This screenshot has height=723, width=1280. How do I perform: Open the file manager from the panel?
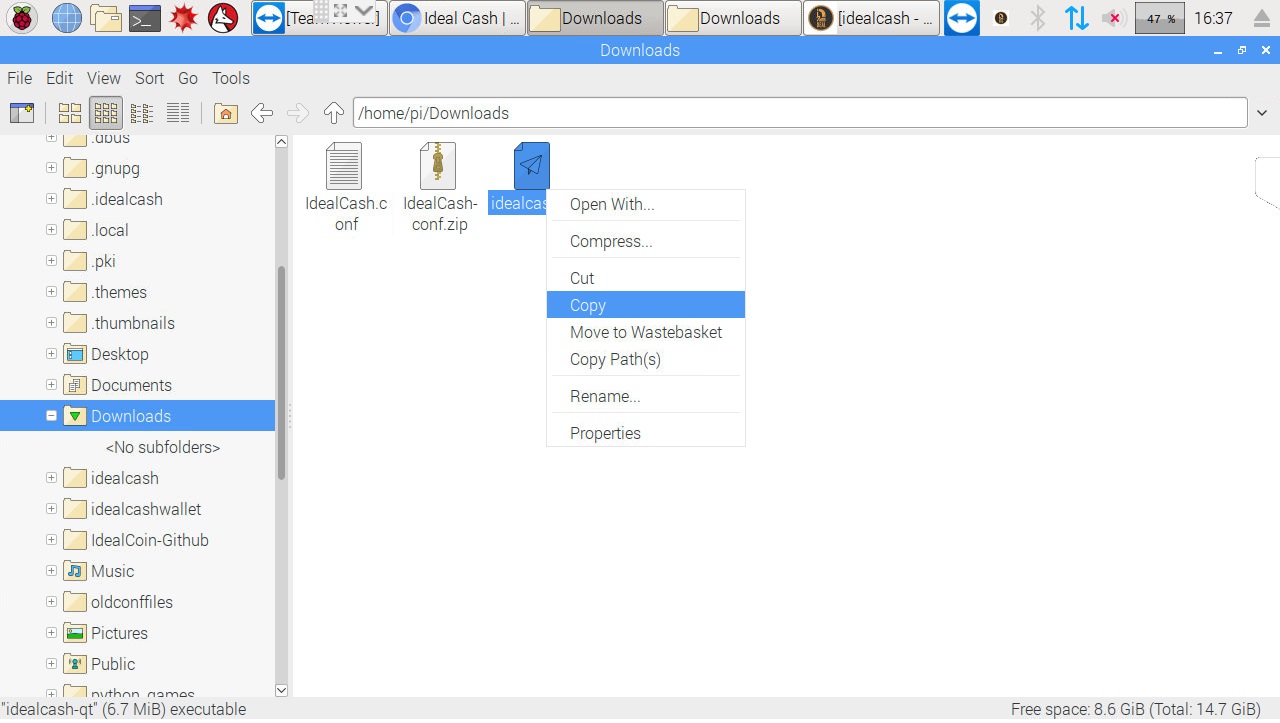[105, 18]
